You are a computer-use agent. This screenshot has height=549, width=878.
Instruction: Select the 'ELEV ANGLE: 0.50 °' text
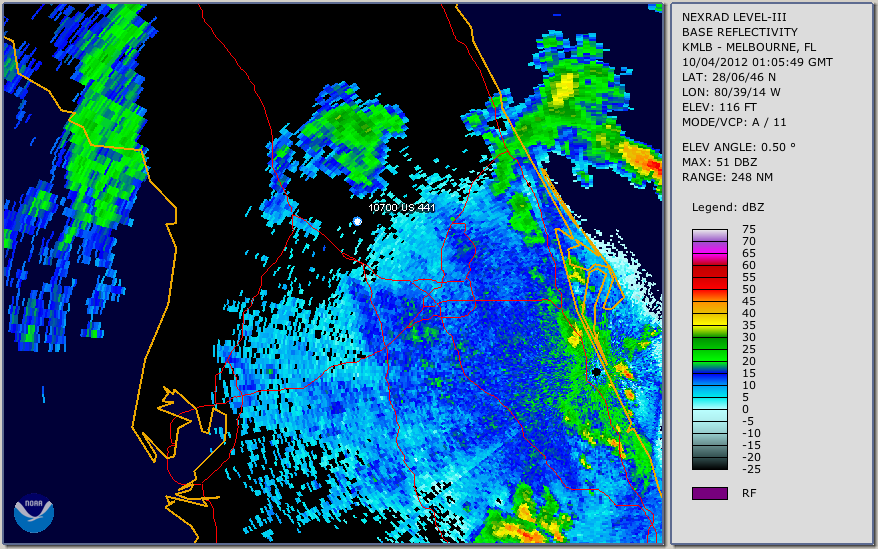click(x=739, y=147)
